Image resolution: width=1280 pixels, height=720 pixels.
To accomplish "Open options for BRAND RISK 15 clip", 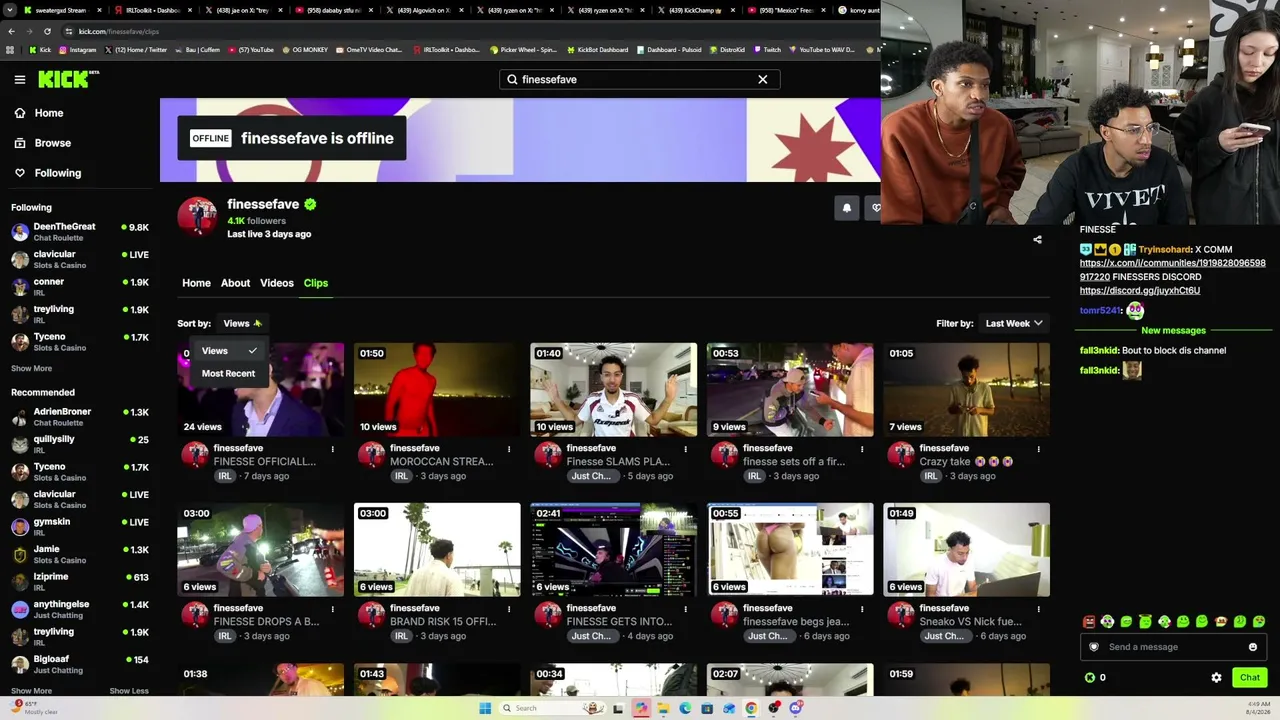I will pos(509,609).
